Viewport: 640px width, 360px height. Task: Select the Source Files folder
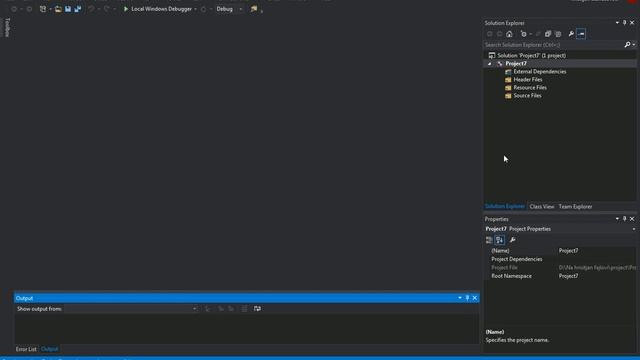(x=527, y=96)
